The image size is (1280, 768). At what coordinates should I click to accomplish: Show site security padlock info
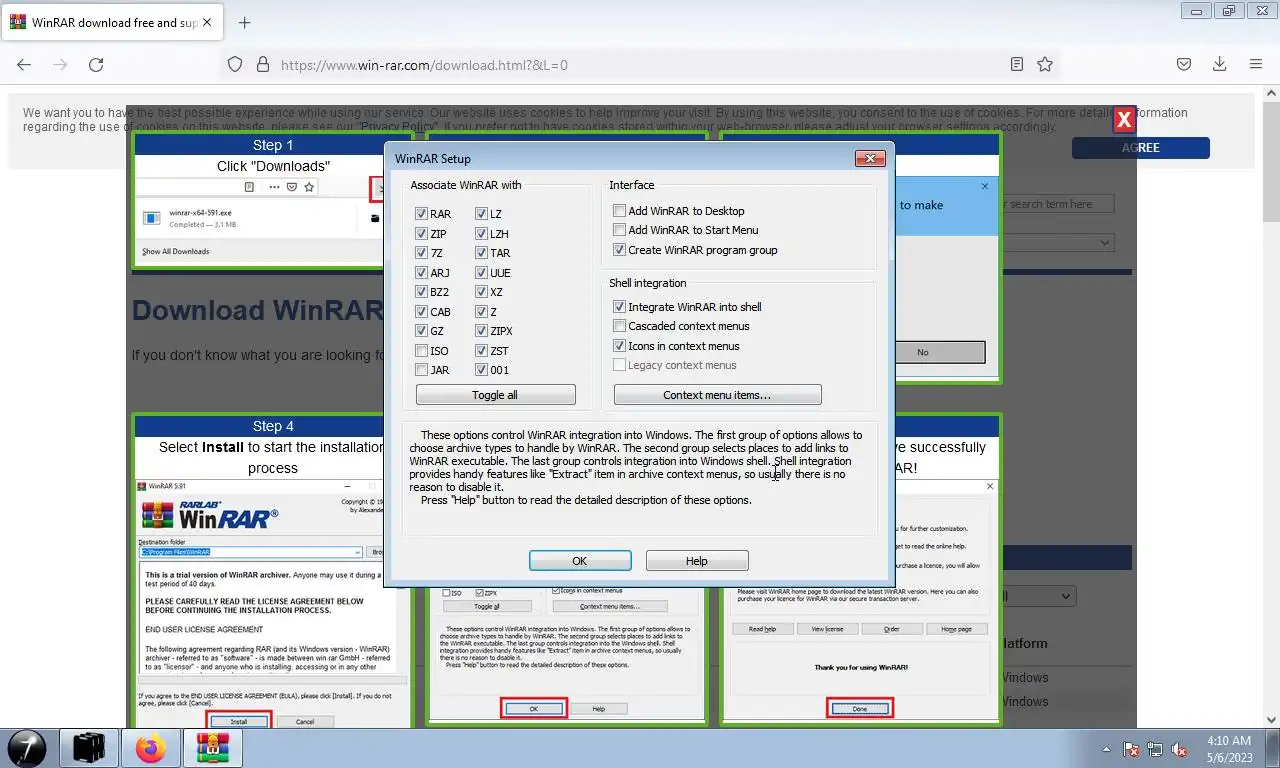pyautogui.click(x=263, y=64)
